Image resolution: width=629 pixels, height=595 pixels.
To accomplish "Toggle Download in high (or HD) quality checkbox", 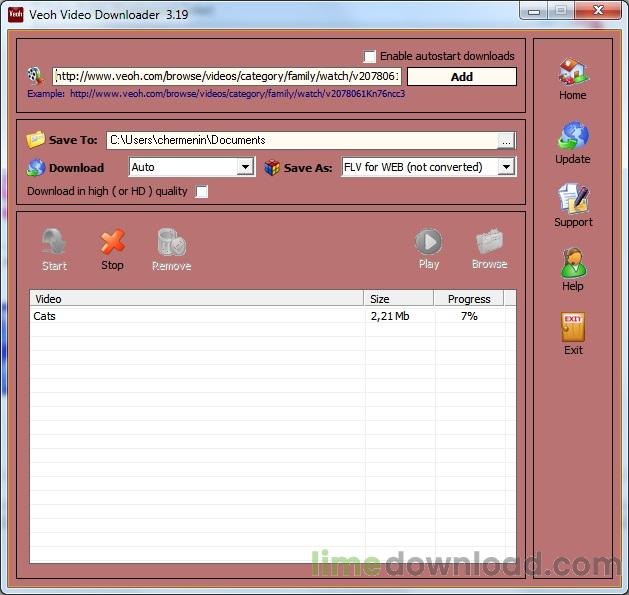I will click(201, 191).
